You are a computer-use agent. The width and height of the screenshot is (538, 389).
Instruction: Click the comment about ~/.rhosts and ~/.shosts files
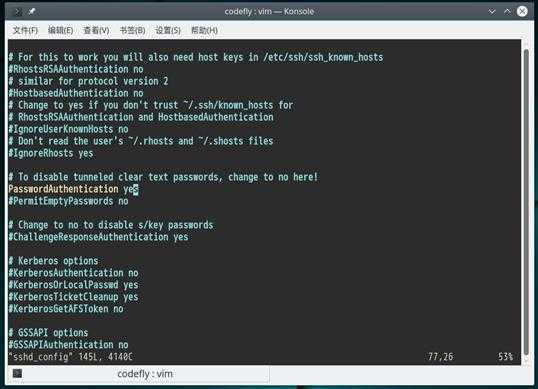pos(141,141)
